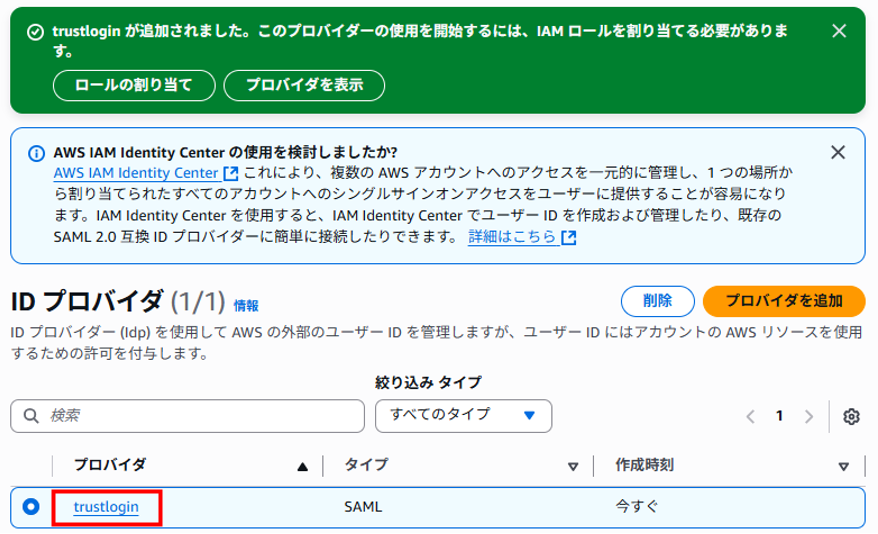Image resolution: width=878 pixels, height=534 pixels.
Task: Open table preferences gear icon
Action: (851, 416)
